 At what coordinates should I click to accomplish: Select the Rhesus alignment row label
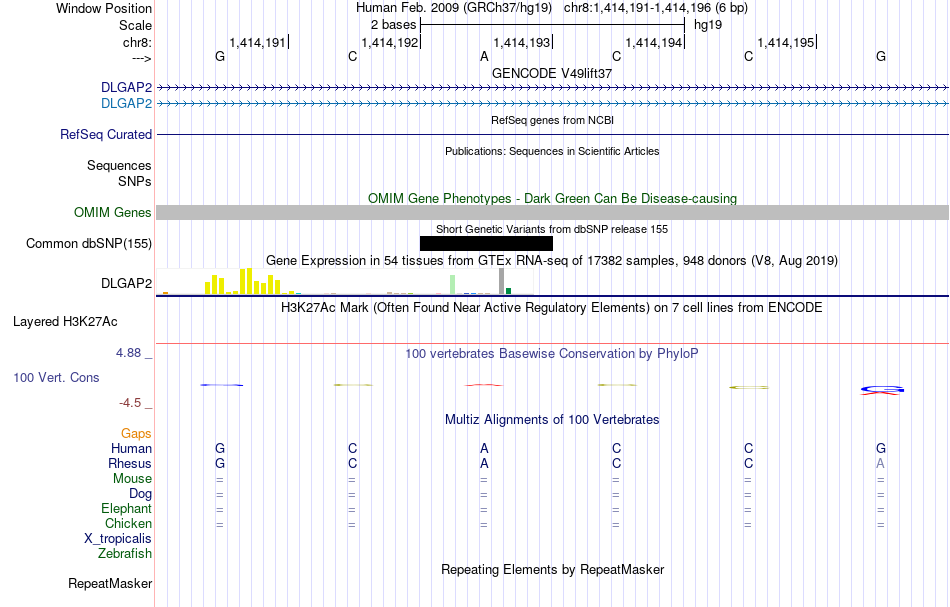click(130, 463)
